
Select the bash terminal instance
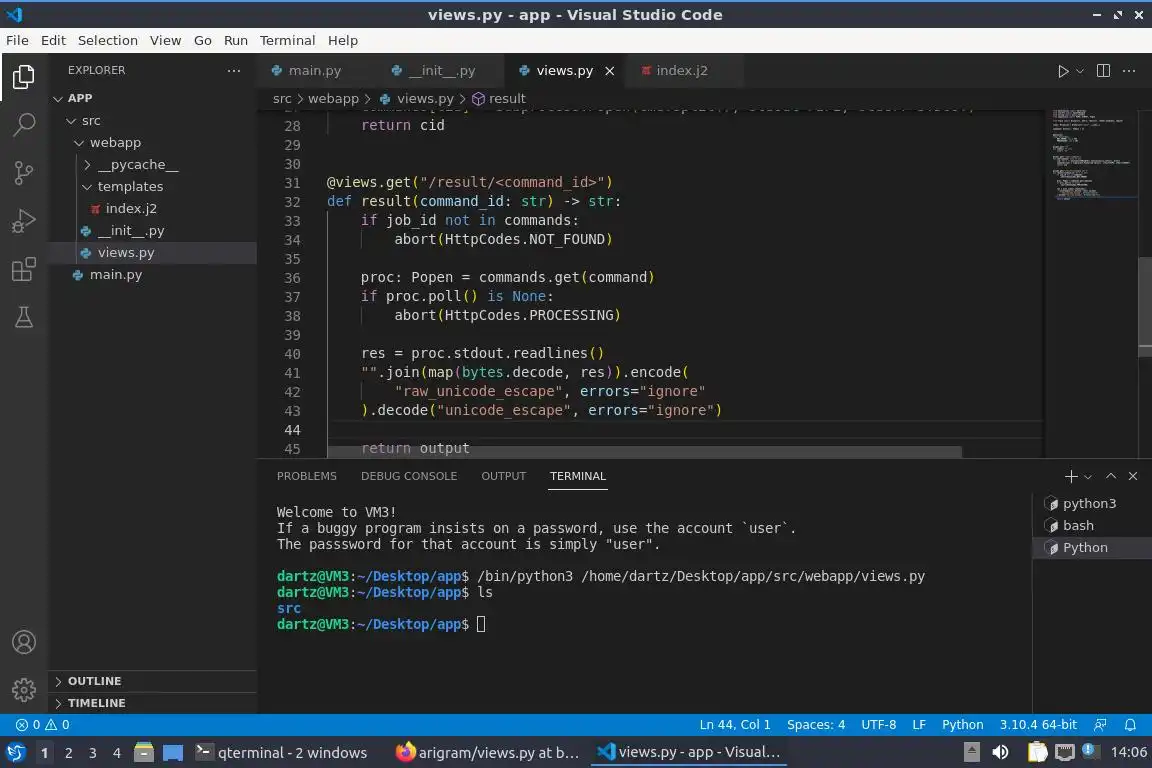tap(1092, 525)
